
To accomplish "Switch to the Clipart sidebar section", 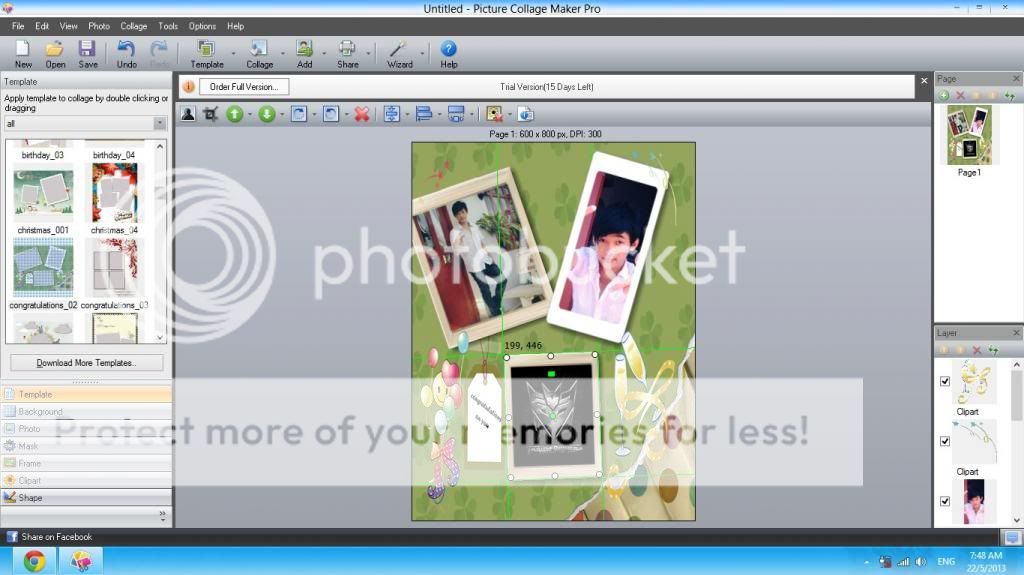I will [x=86, y=480].
